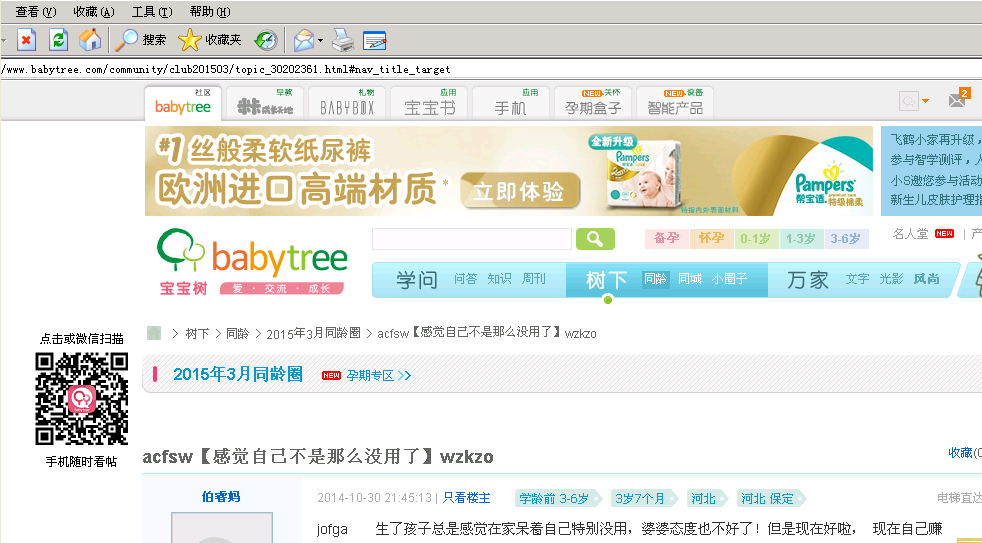Open the messages envelope icon with badge
This screenshot has width=982, height=543.
click(x=957, y=101)
